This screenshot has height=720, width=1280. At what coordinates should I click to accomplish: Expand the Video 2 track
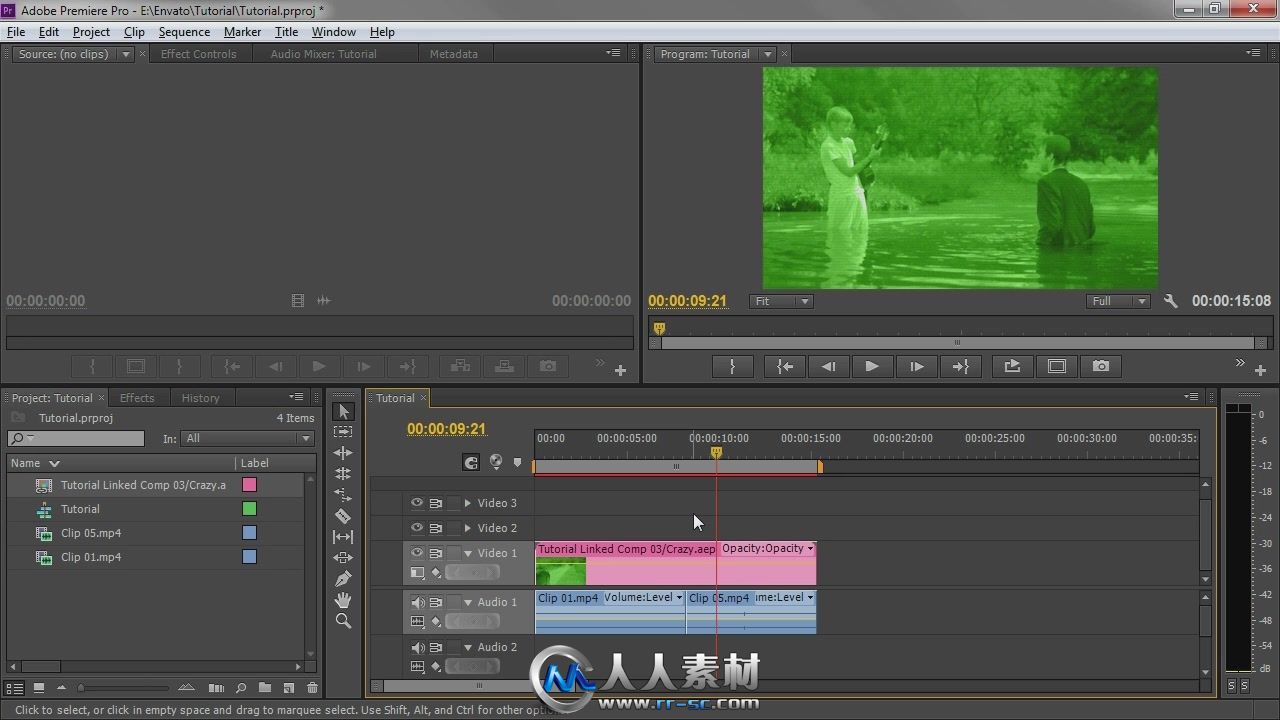click(467, 528)
